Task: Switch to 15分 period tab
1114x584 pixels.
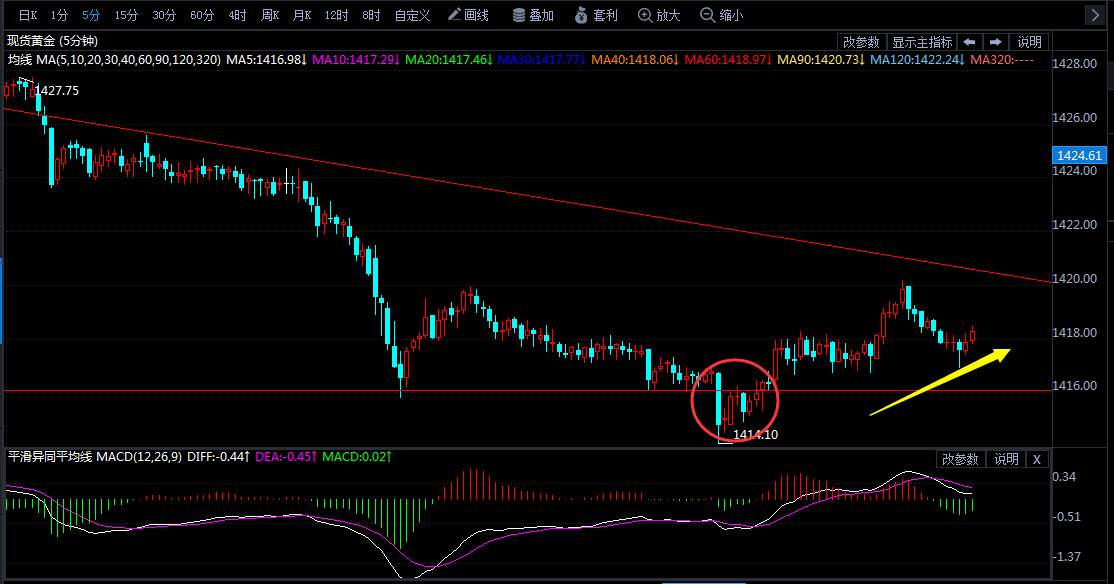Action: click(126, 15)
